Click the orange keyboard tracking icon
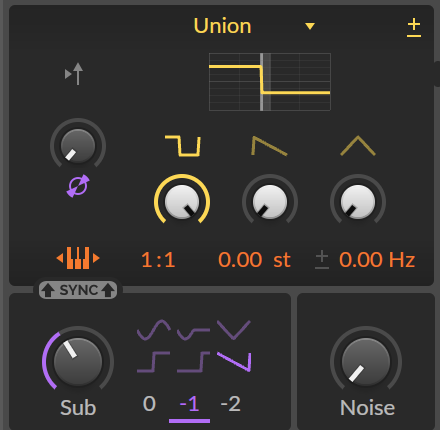Viewport: 440px width, 430px height. click(78, 258)
